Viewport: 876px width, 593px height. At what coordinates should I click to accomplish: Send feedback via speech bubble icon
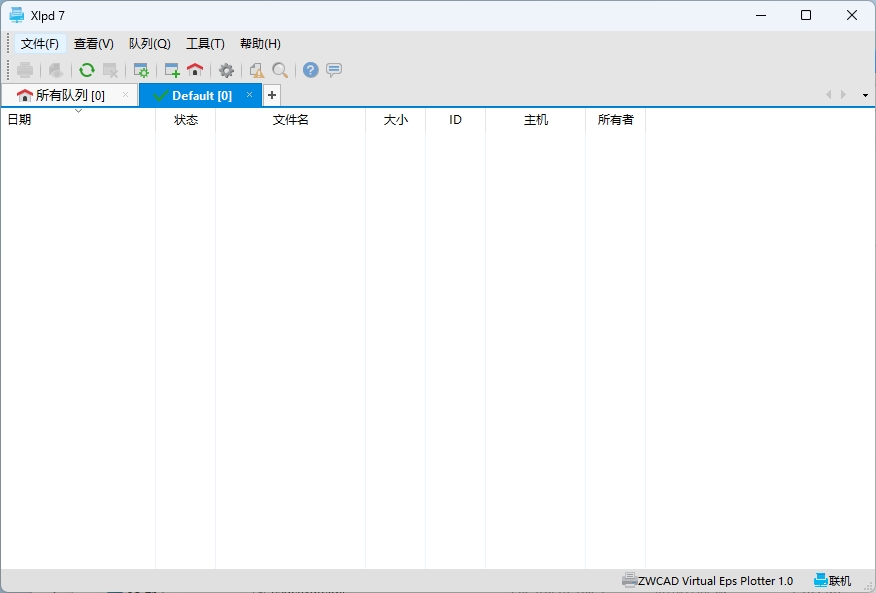tap(333, 70)
